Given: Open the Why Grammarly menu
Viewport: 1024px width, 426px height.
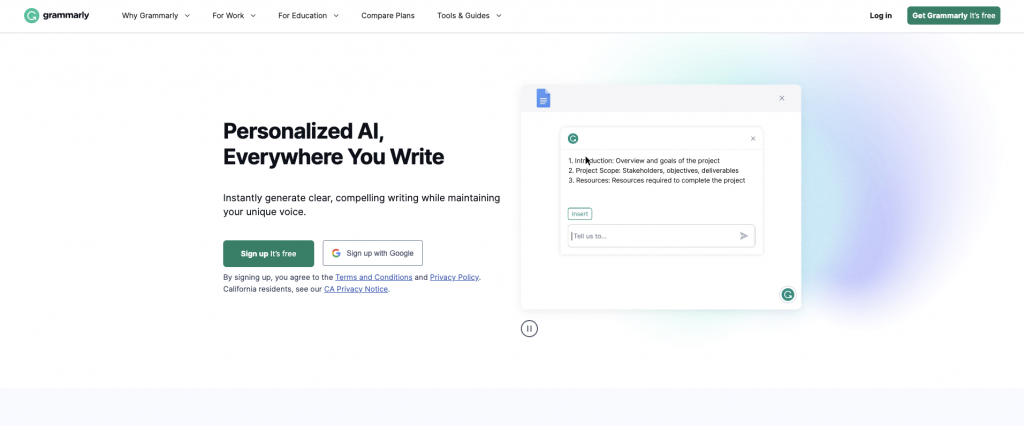Looking at the screenshot, I should 156,16.
